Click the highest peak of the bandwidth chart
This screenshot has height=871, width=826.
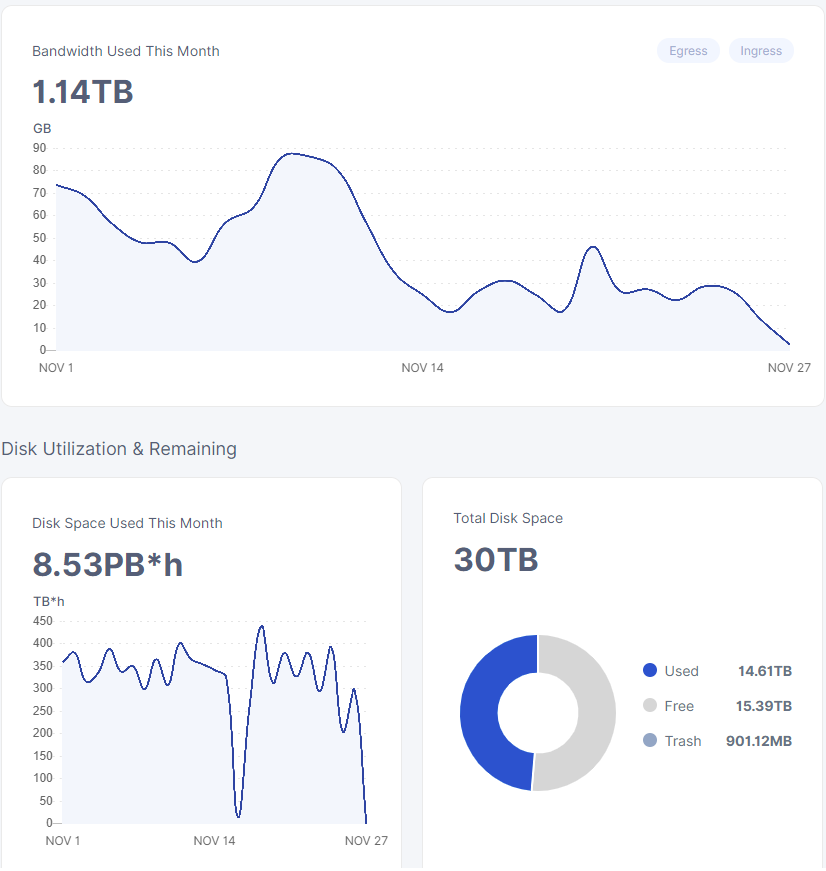click(x=290, y=154)
